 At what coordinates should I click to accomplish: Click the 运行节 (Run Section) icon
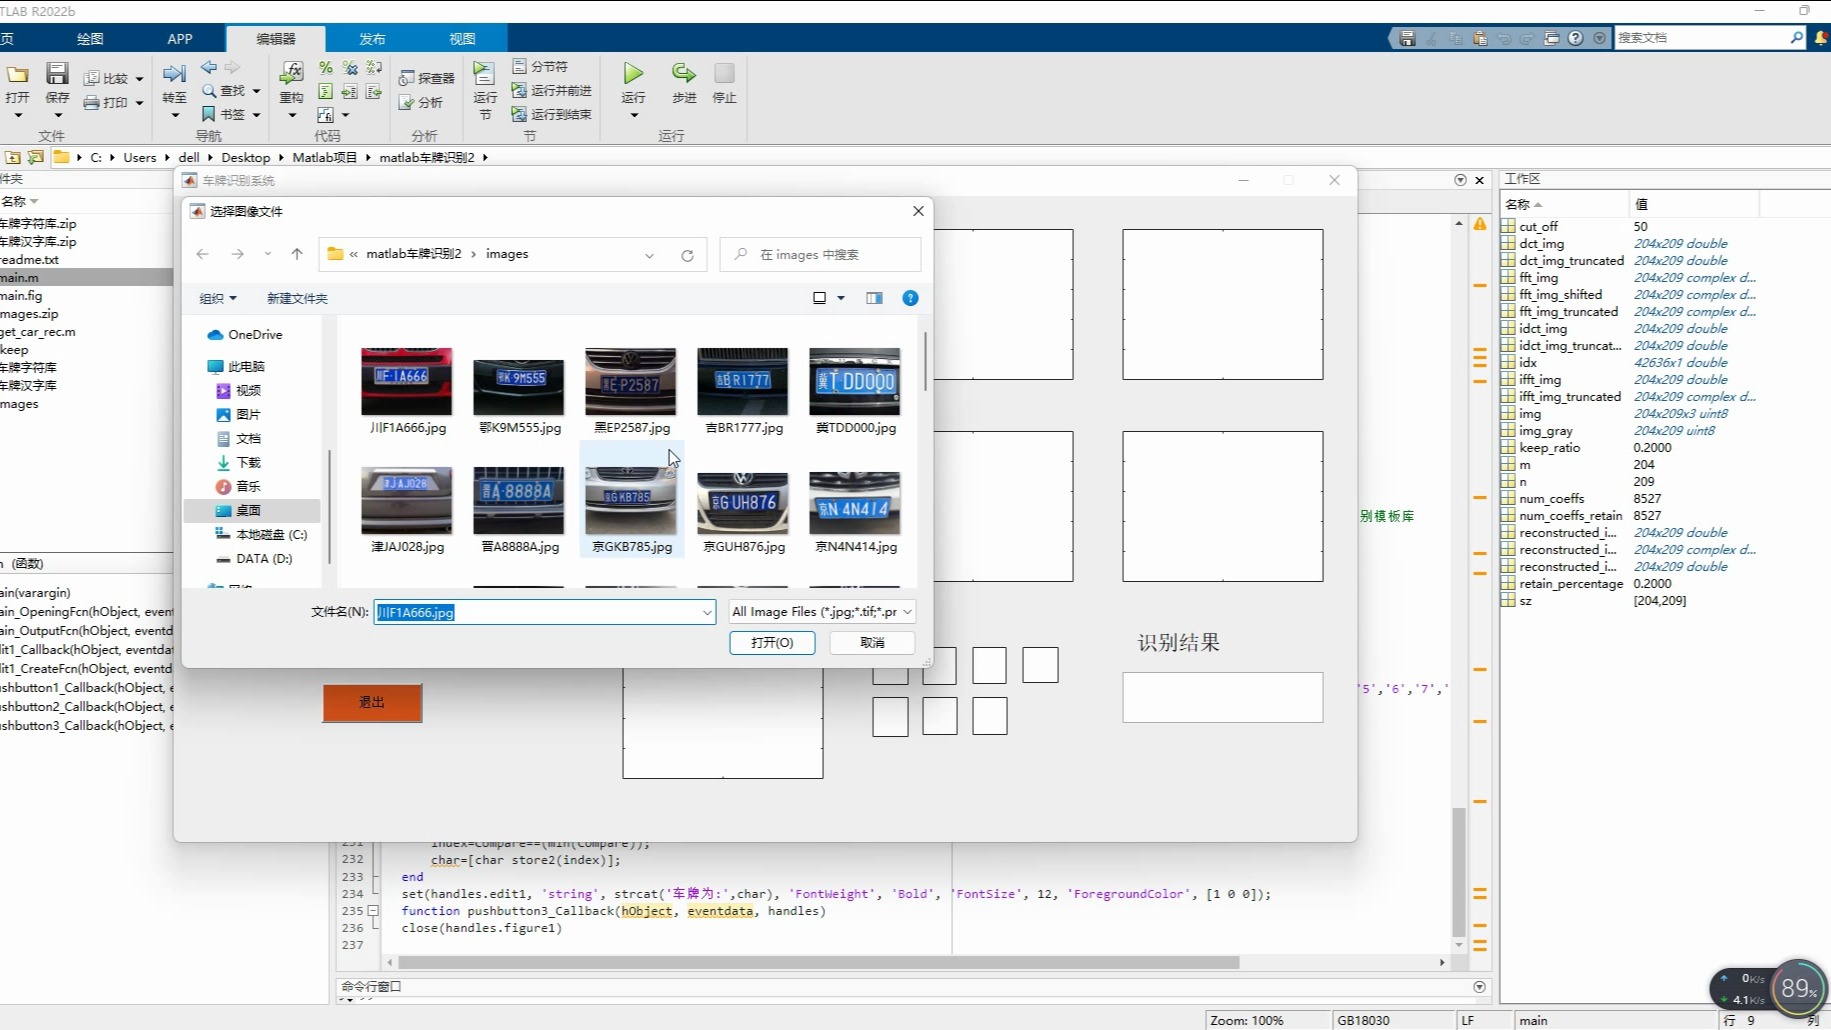pyautogui.click(x=484, y=74)
